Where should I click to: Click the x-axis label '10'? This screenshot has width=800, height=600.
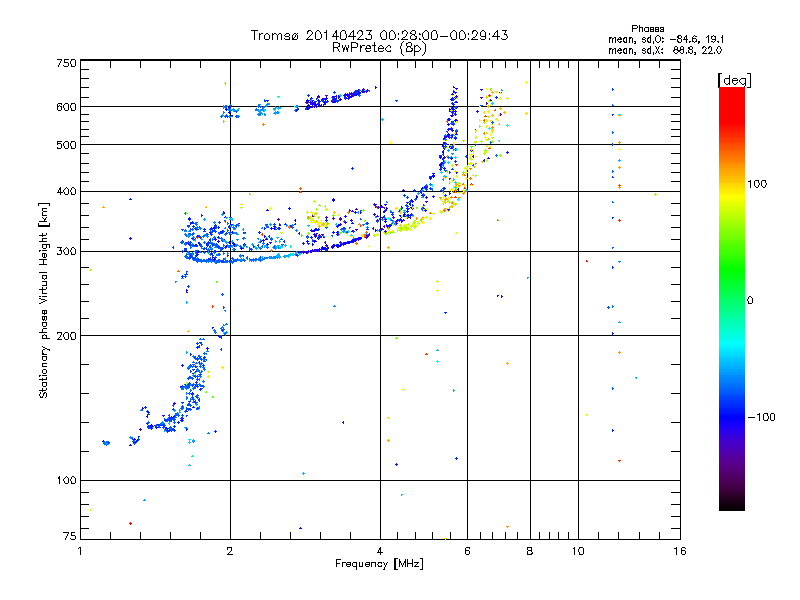(x=578, y=551)
